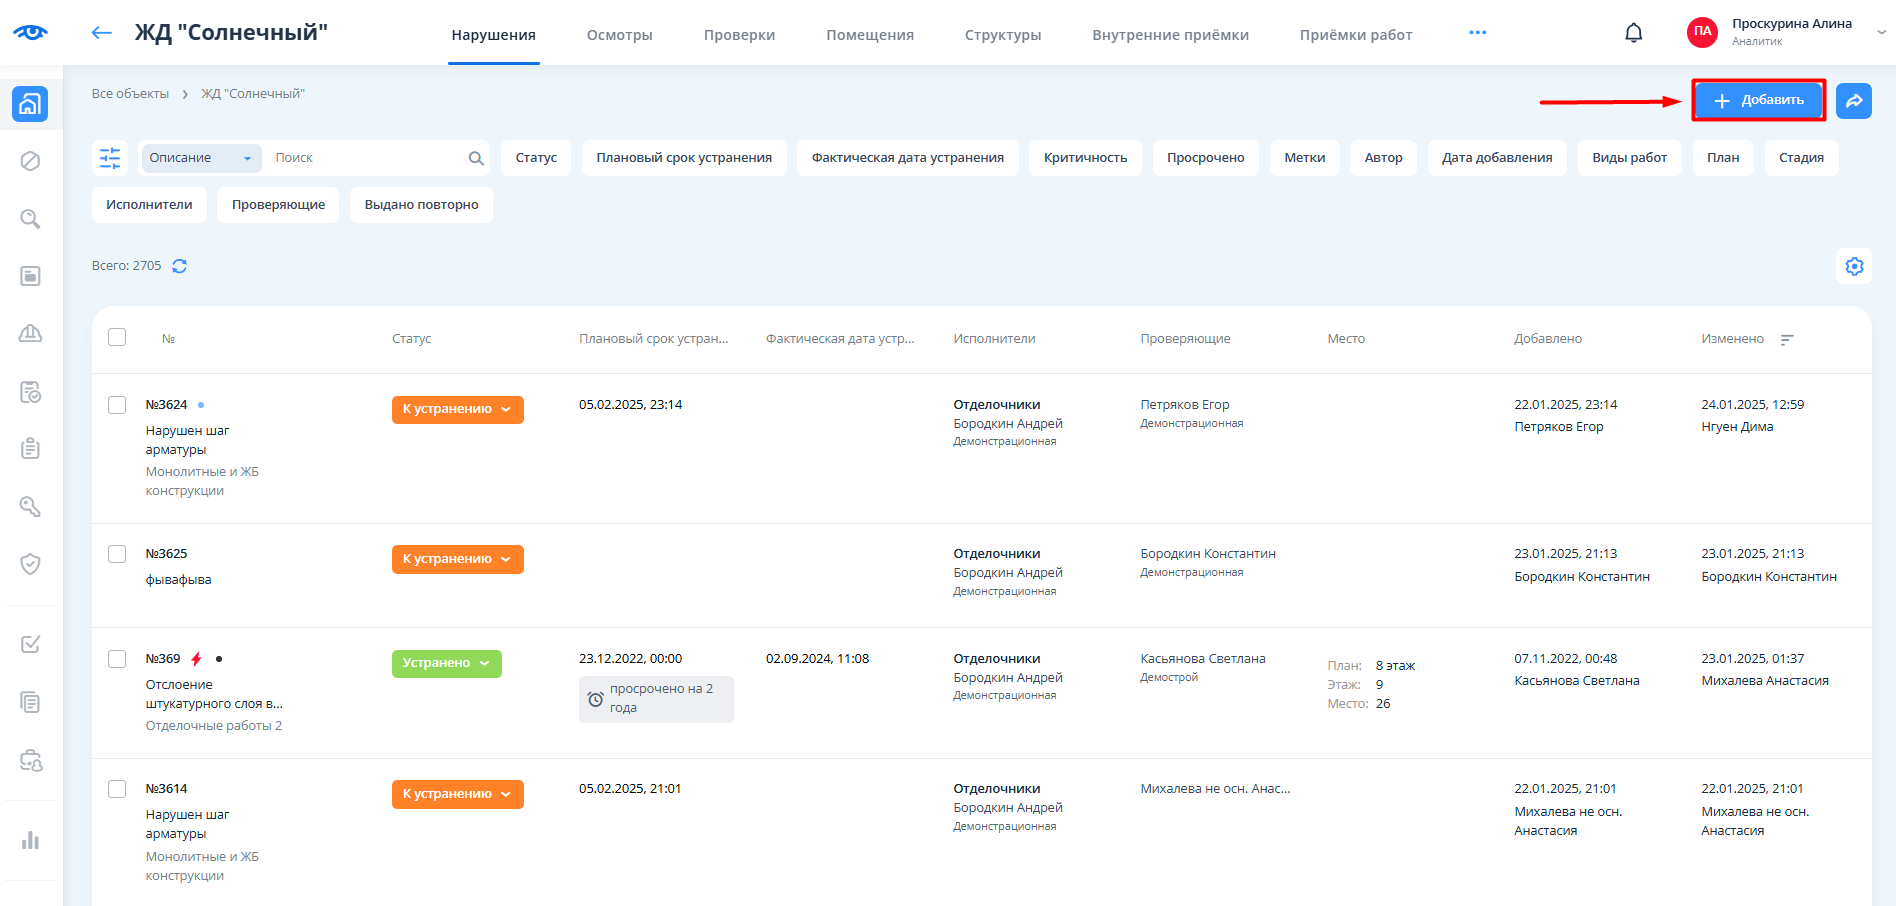Screen dimensions: 1896x906
Task: Click the search magnifier in sidebar
Action: pos(31,219)
